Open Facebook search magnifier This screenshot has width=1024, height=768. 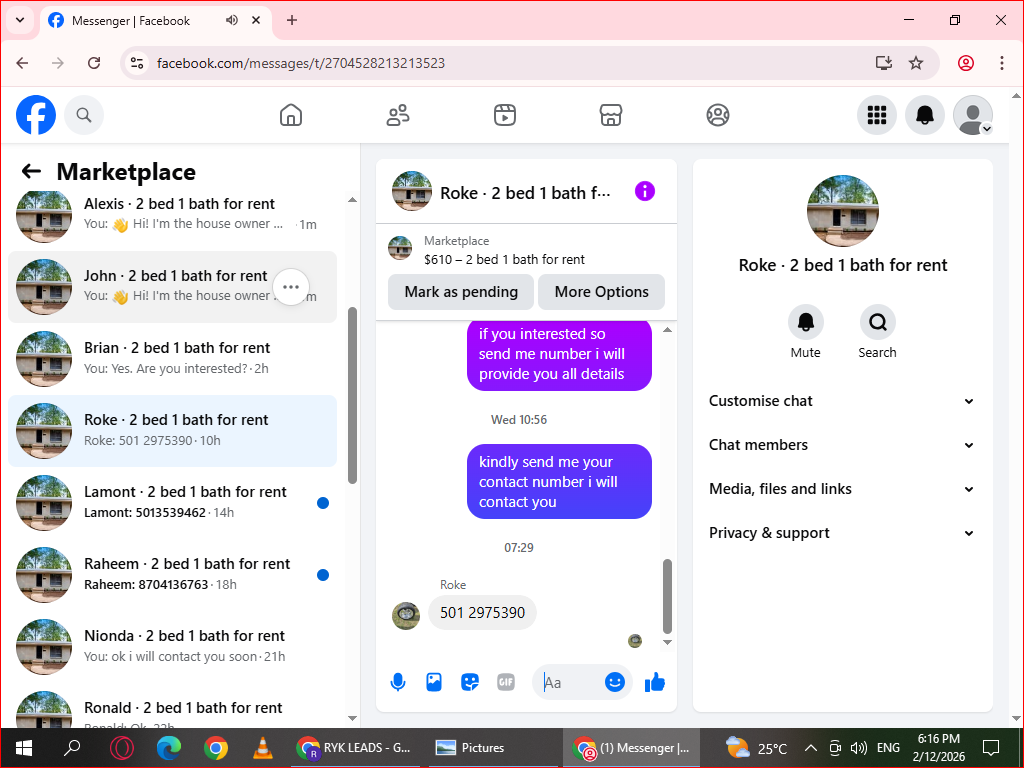[x=84, y=115]
